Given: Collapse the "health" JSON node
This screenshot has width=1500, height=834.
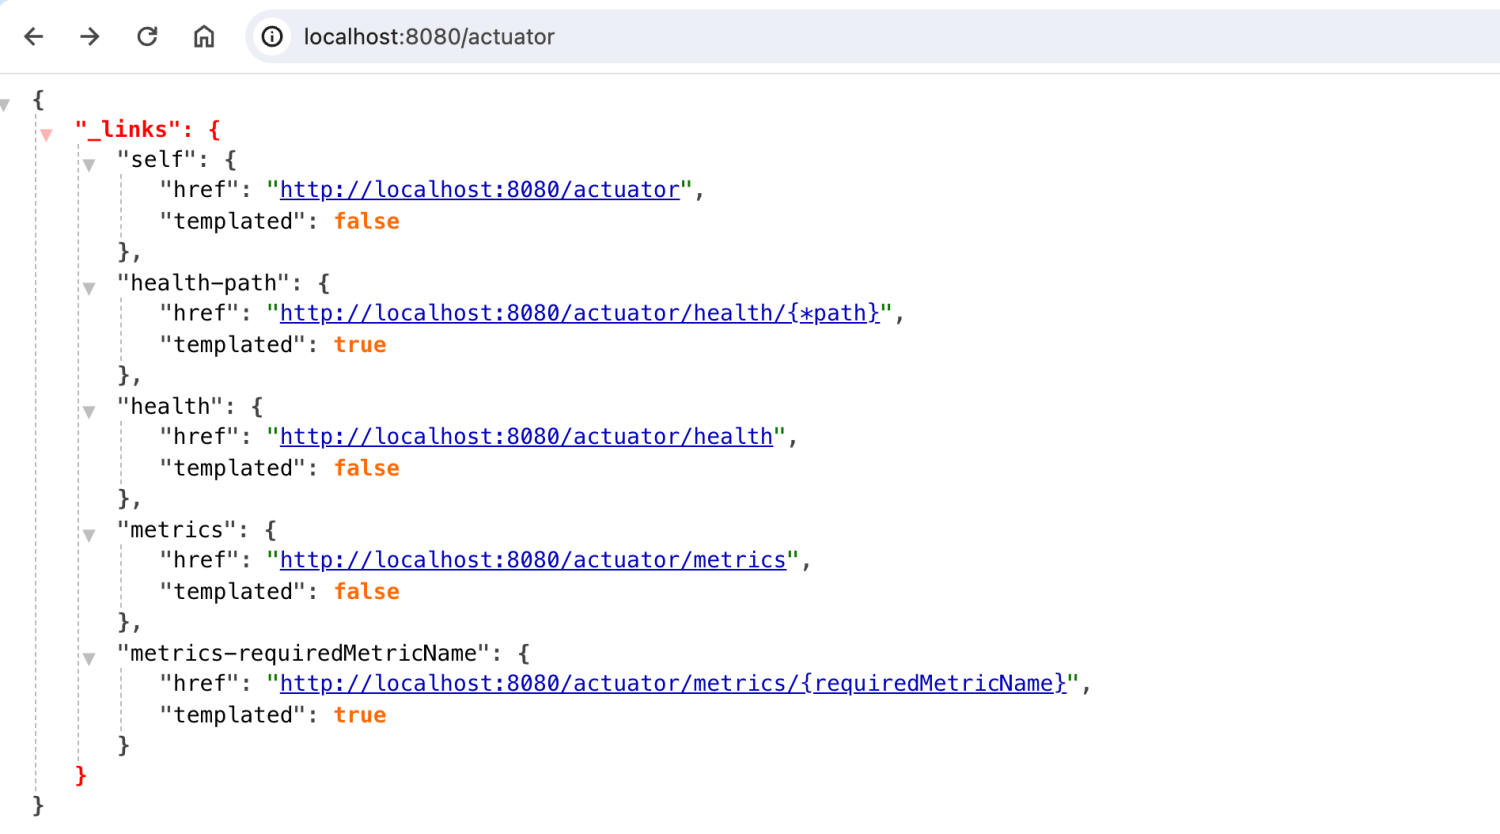Looking at the screenshot, I should (89, 411).
